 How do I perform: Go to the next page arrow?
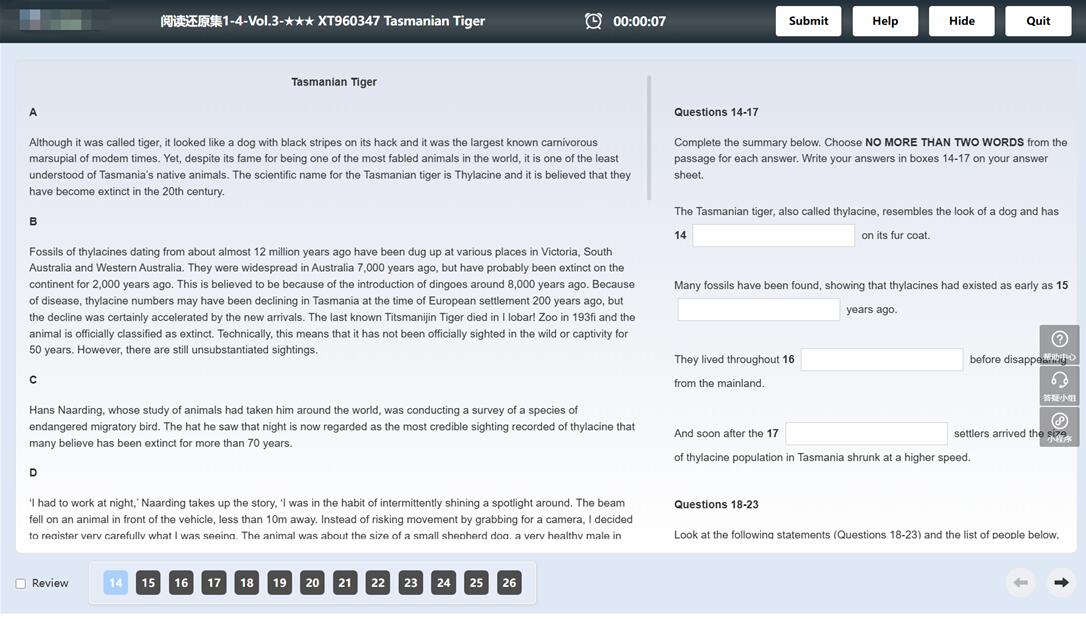click(x=1060, y=583)
